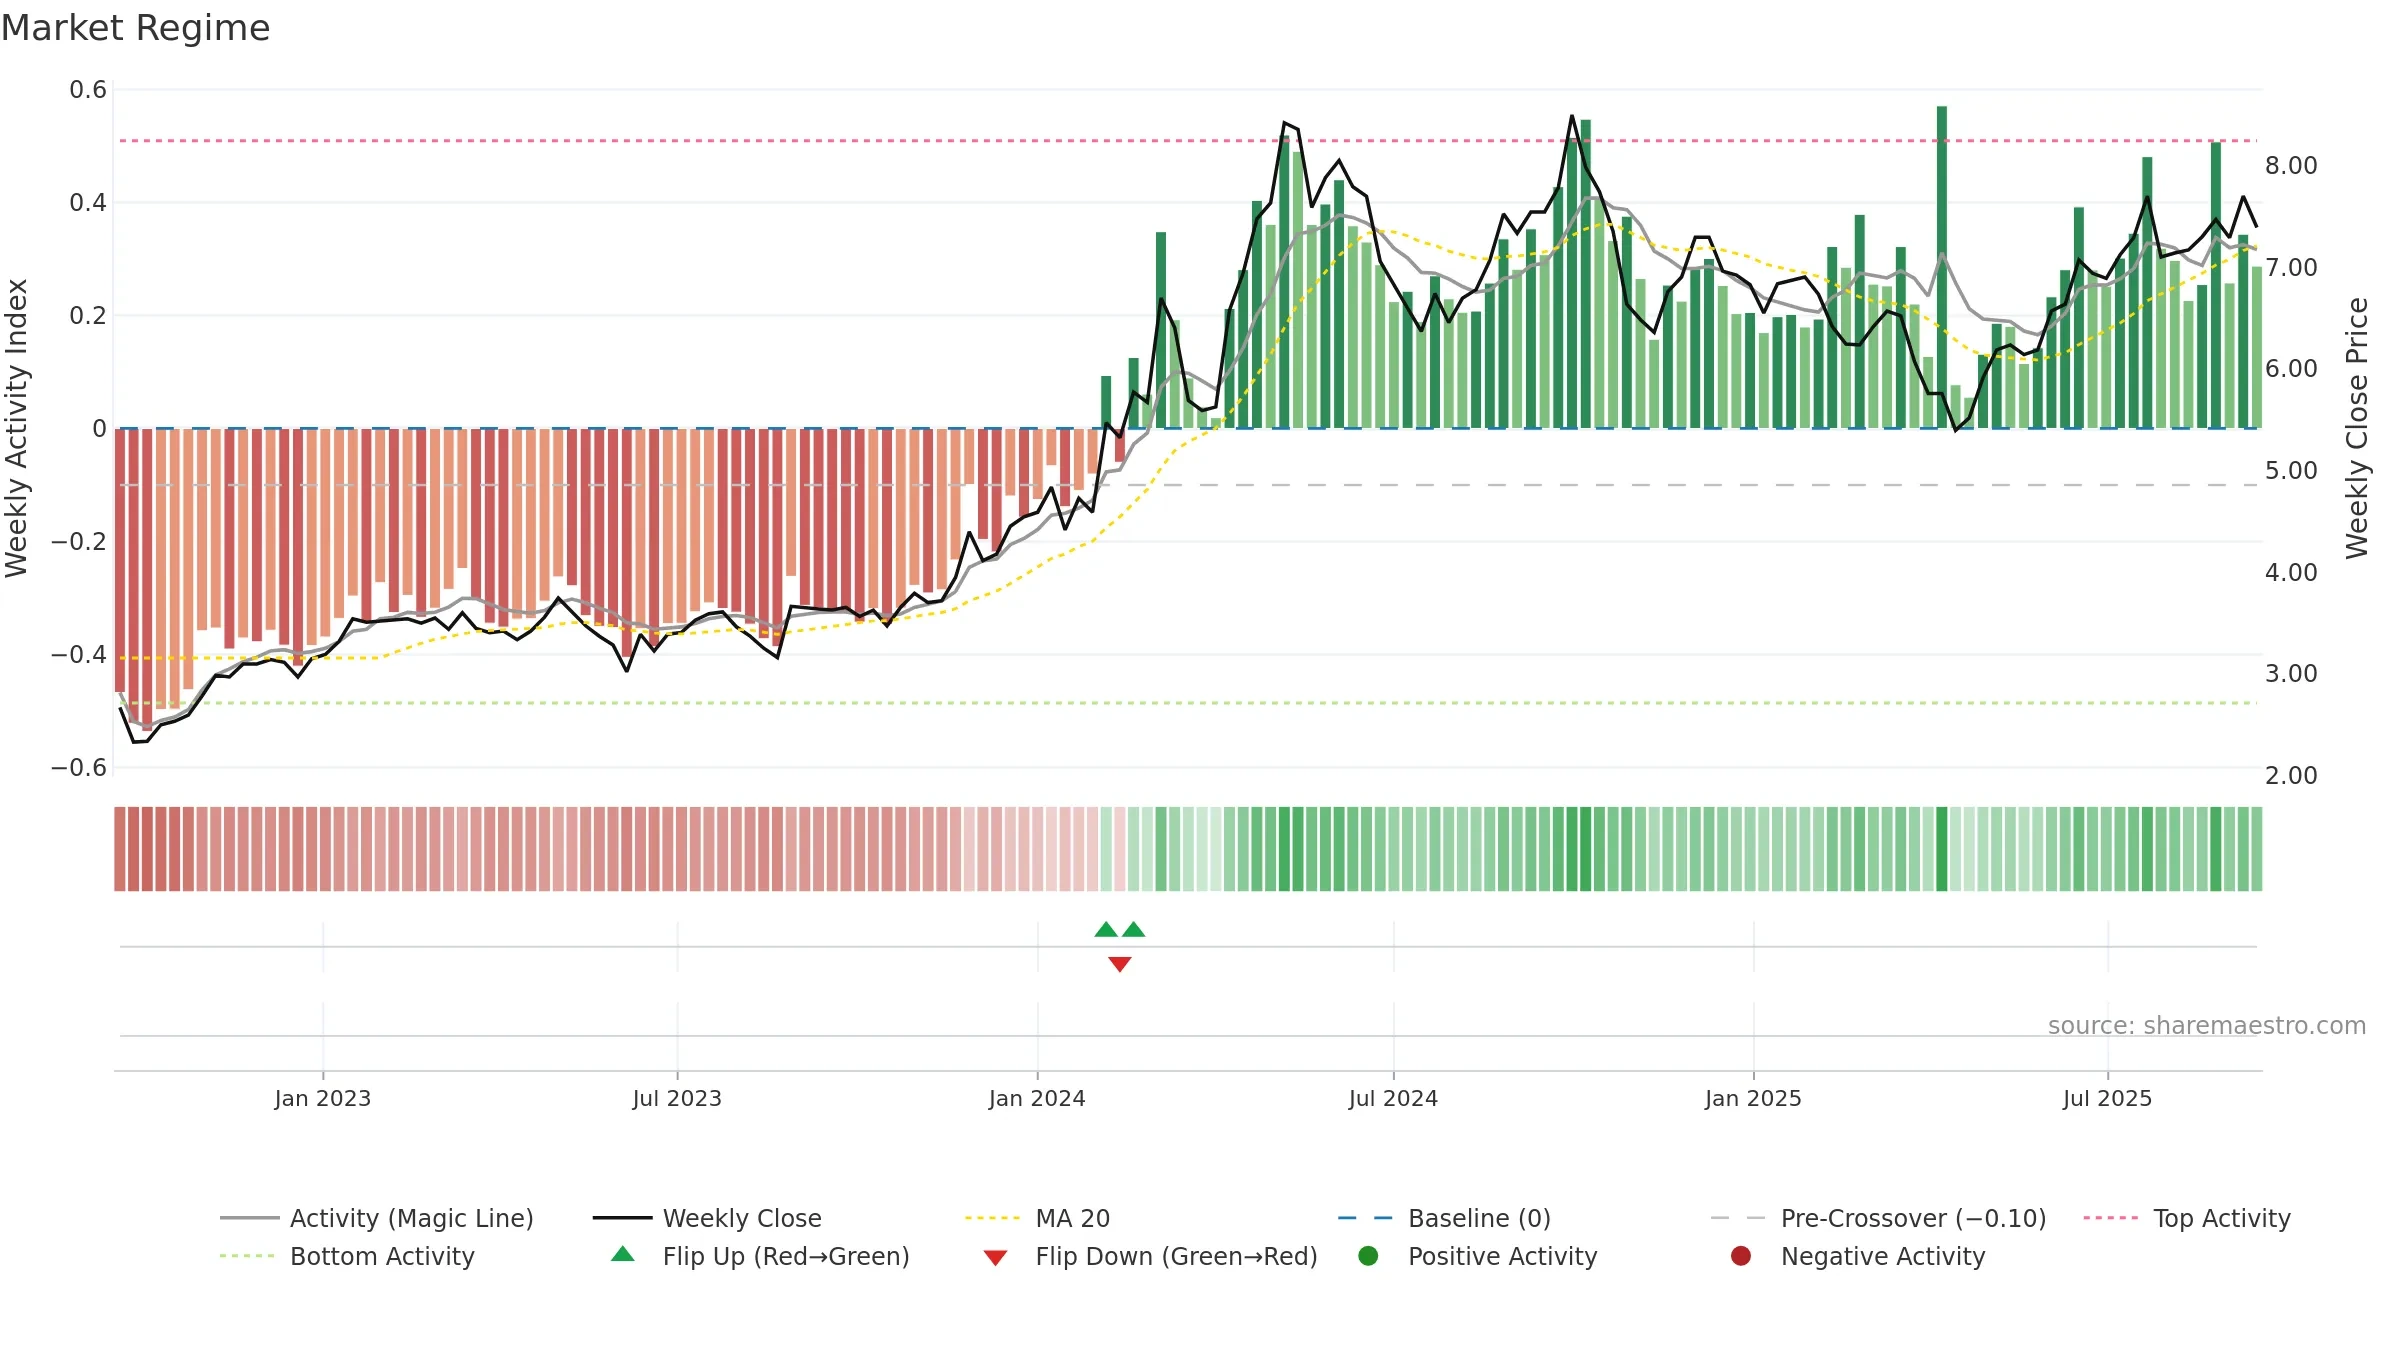This screenshot has width=2400, height=1350.
Task: Click the Weekly Close Price axis title
Action: click(2357, 428)
